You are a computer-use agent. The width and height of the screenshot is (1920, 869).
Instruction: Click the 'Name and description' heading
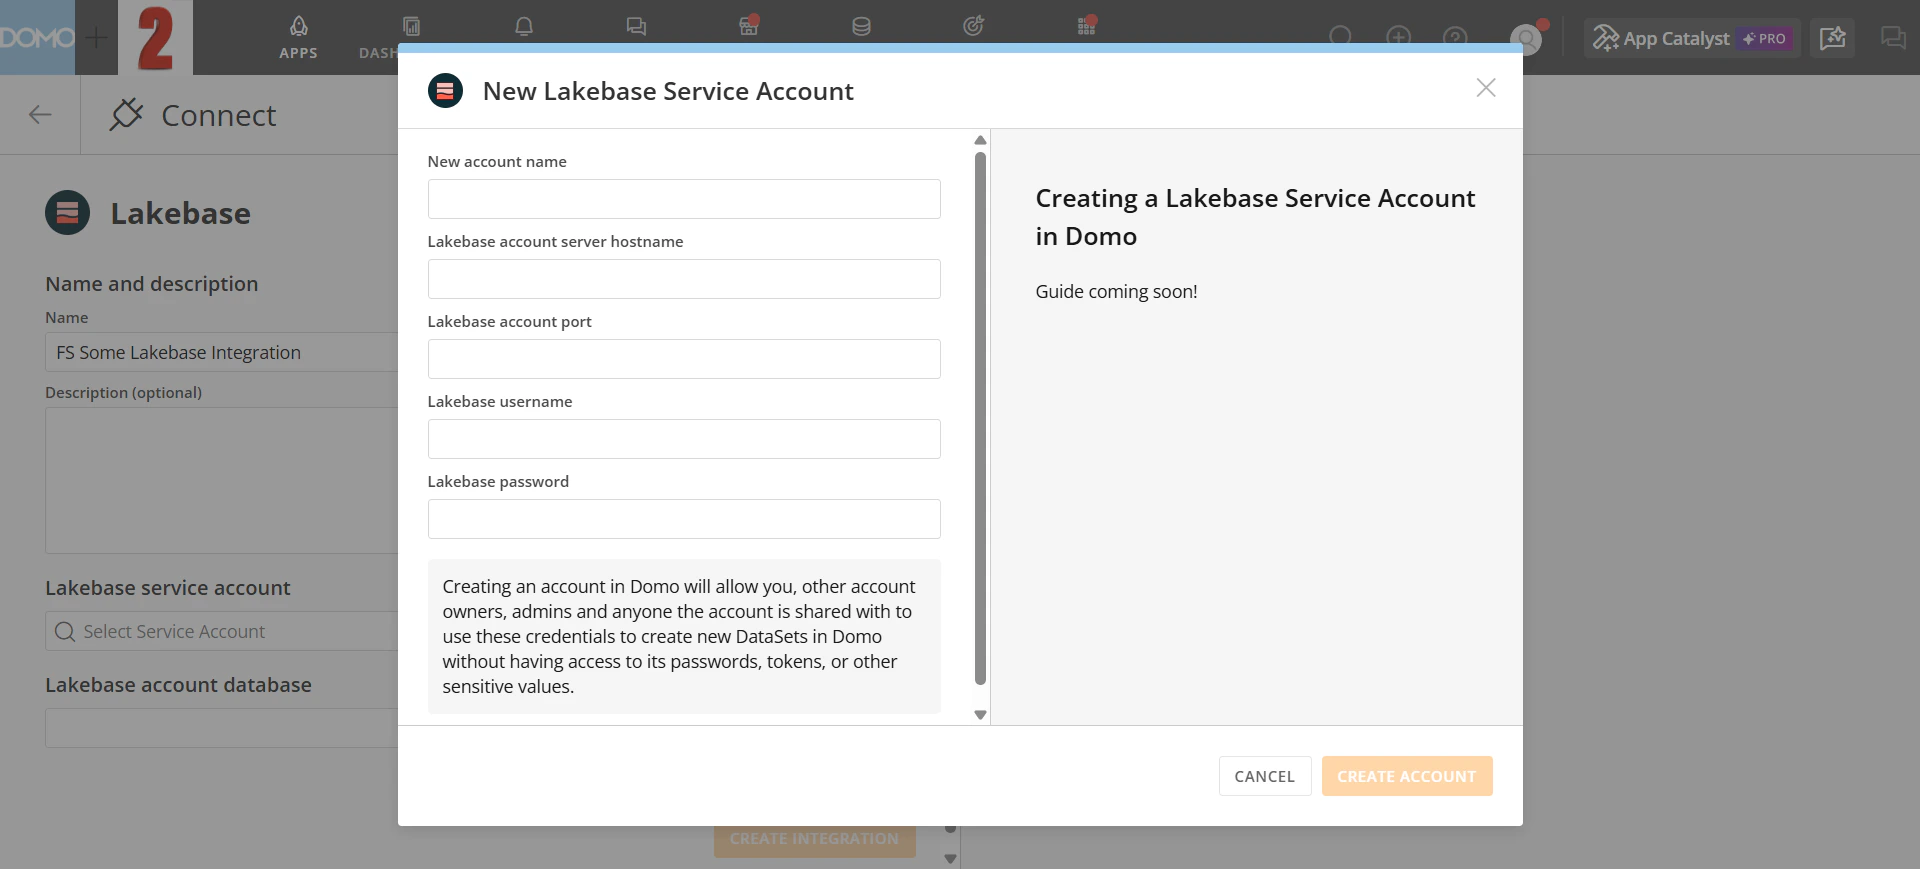(x=152, y=284)
